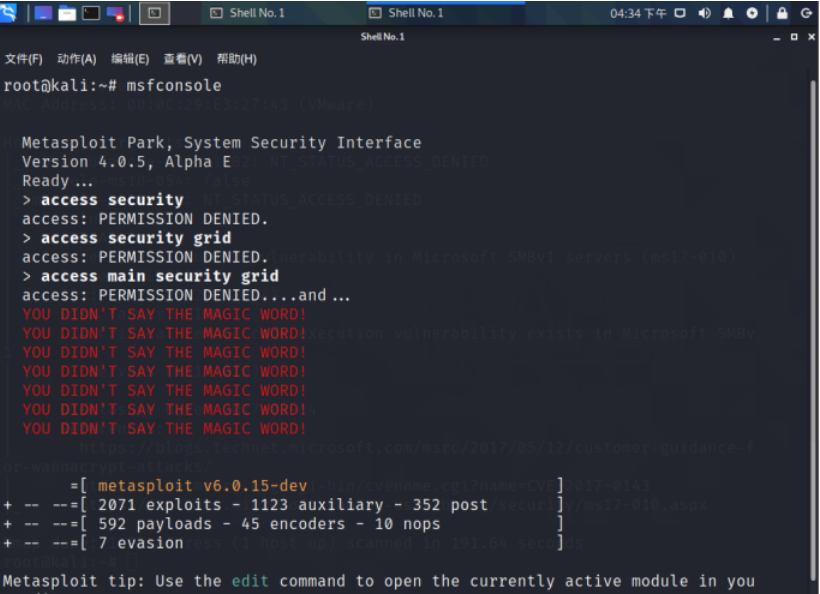
Task: Close the Shell No. 1 window
Action: (x=811, y=37)
